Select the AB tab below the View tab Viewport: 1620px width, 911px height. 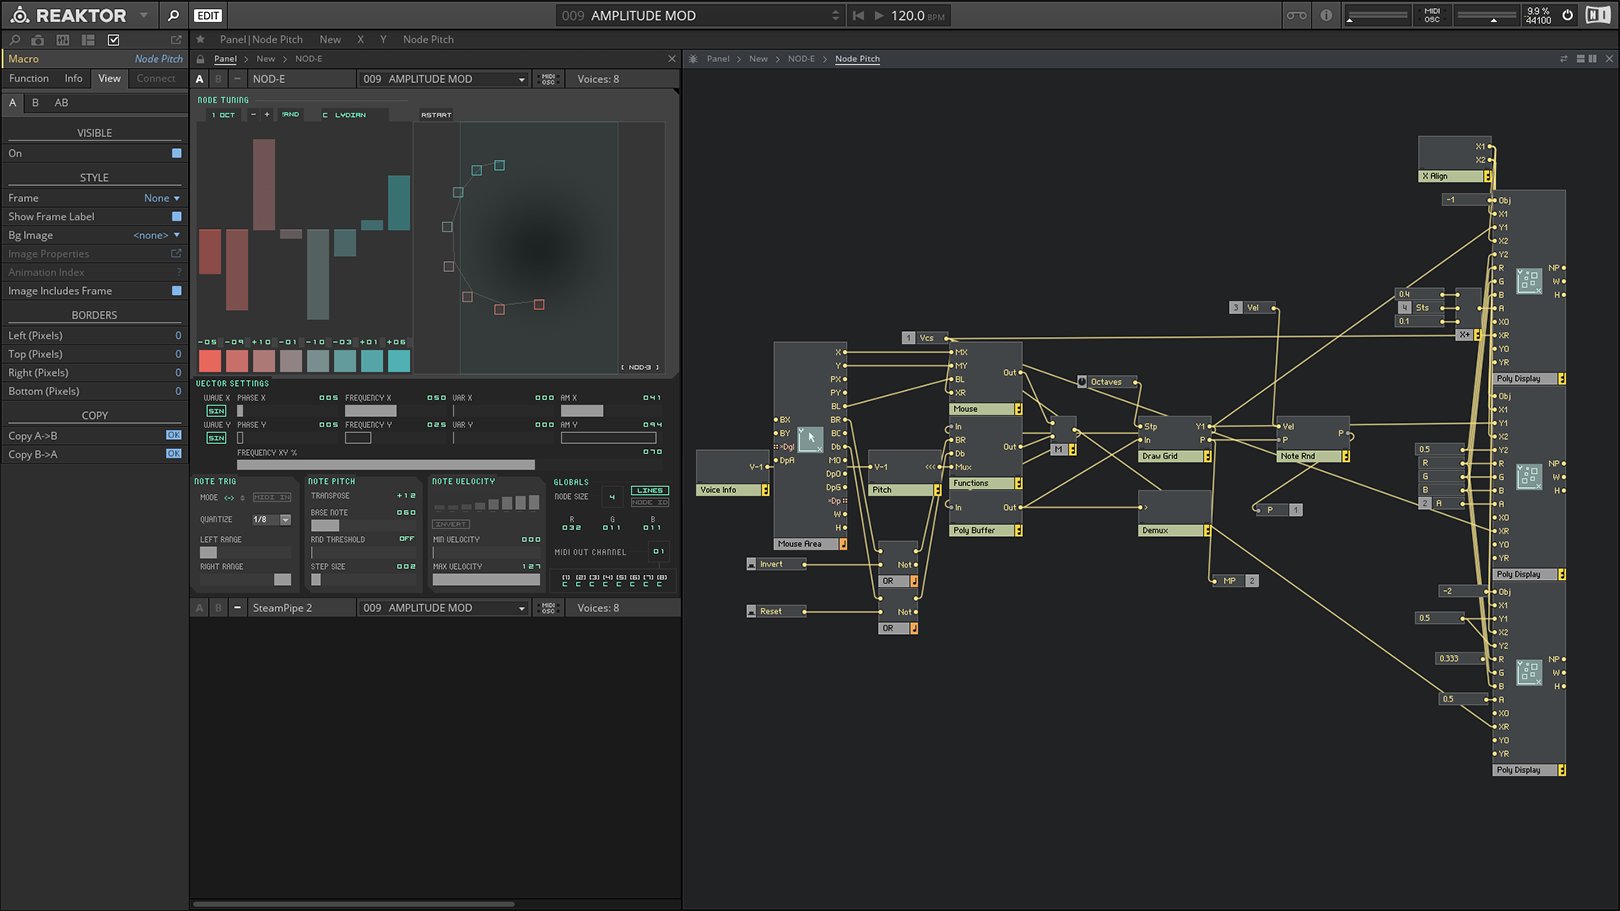tap(61, 102)
